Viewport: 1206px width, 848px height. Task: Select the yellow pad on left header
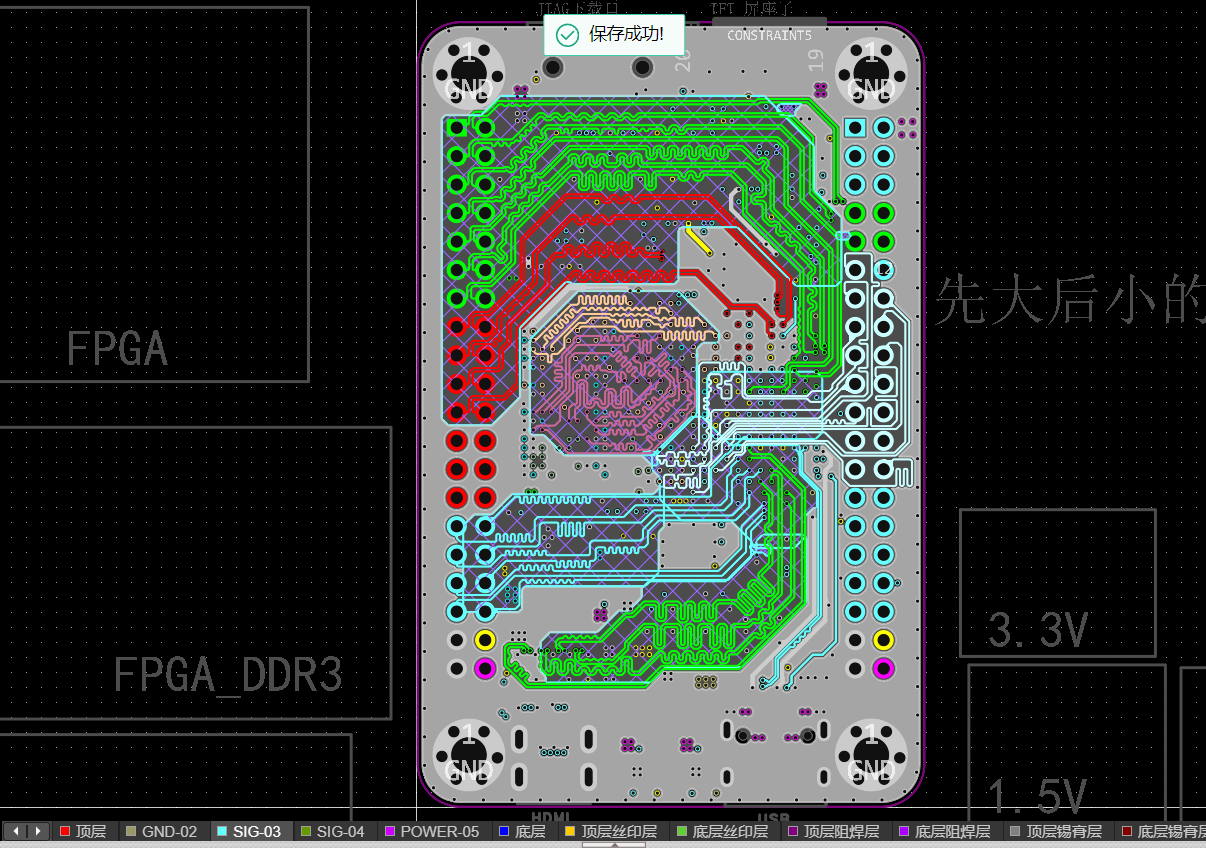pyautogui.click(x=485, y=640)
